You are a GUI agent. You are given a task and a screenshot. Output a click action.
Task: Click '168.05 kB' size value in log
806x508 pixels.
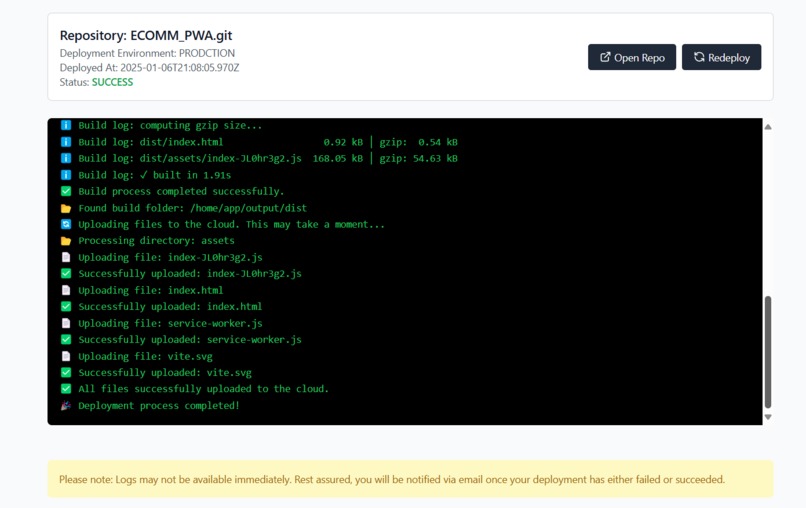tap(338, 158)
